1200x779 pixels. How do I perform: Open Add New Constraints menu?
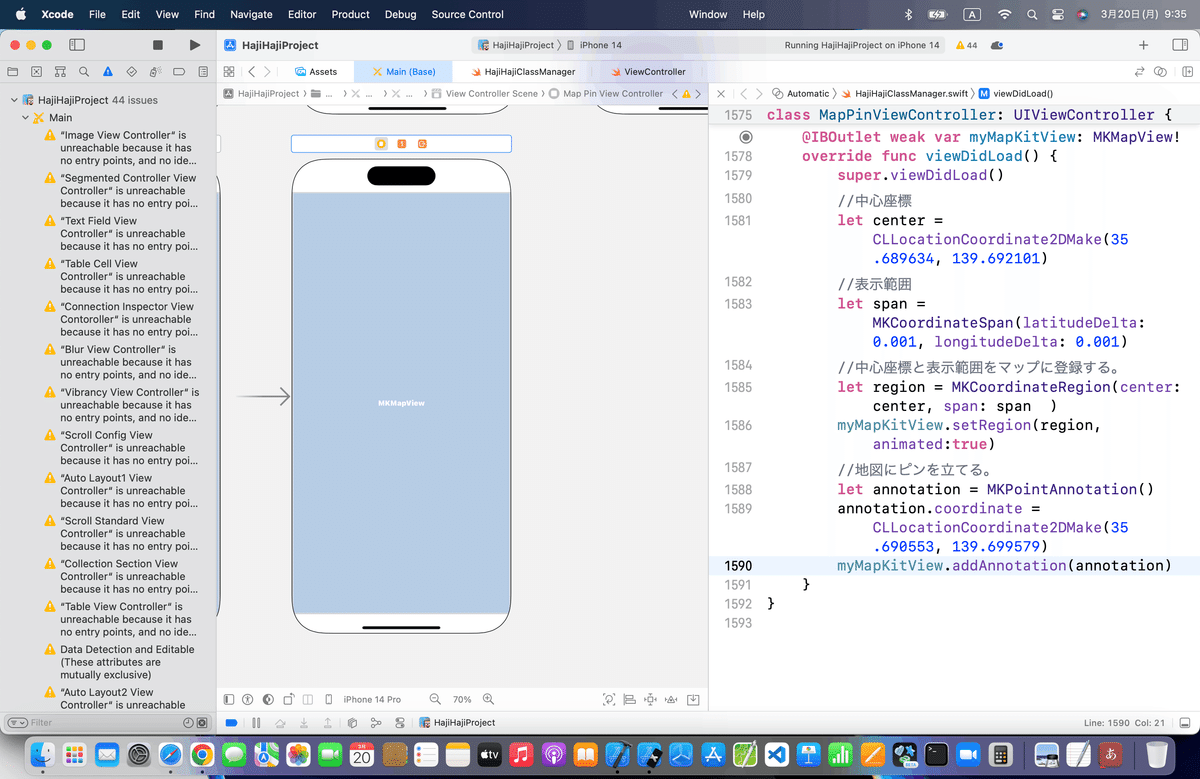pyautogui.click(x=651, y=699)
